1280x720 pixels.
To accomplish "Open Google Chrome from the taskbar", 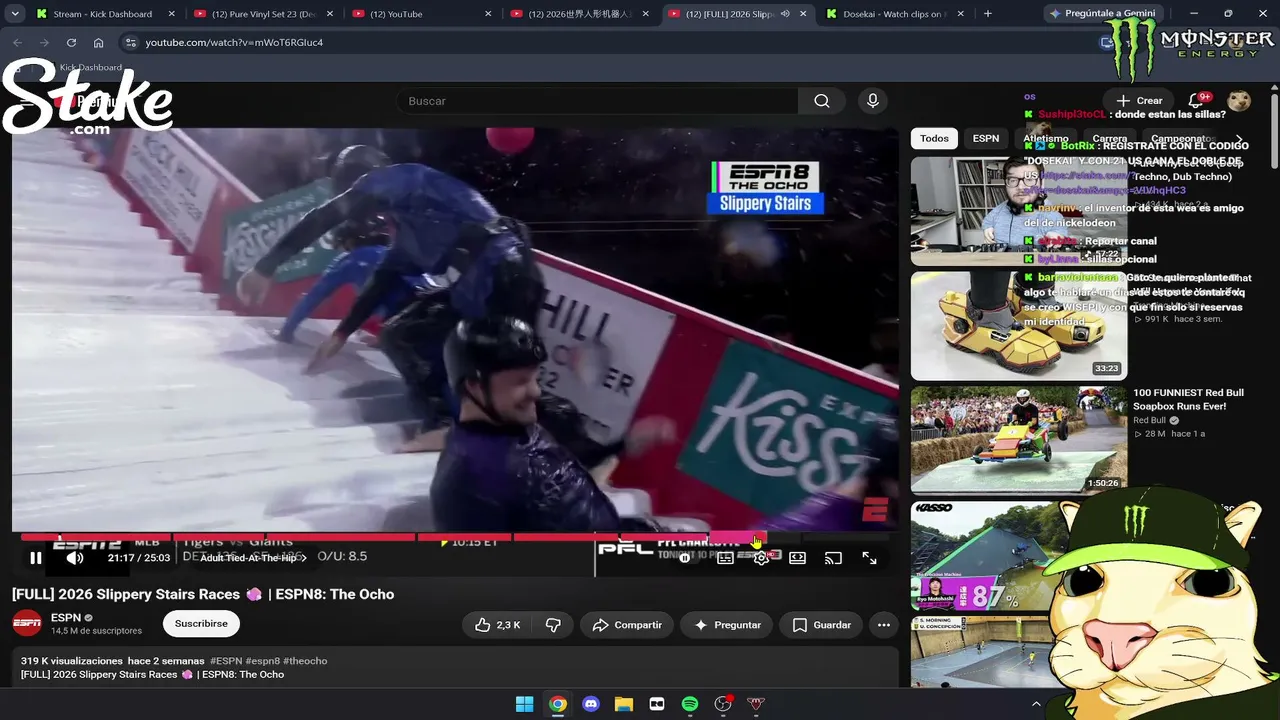I will (x=558, y=704).
